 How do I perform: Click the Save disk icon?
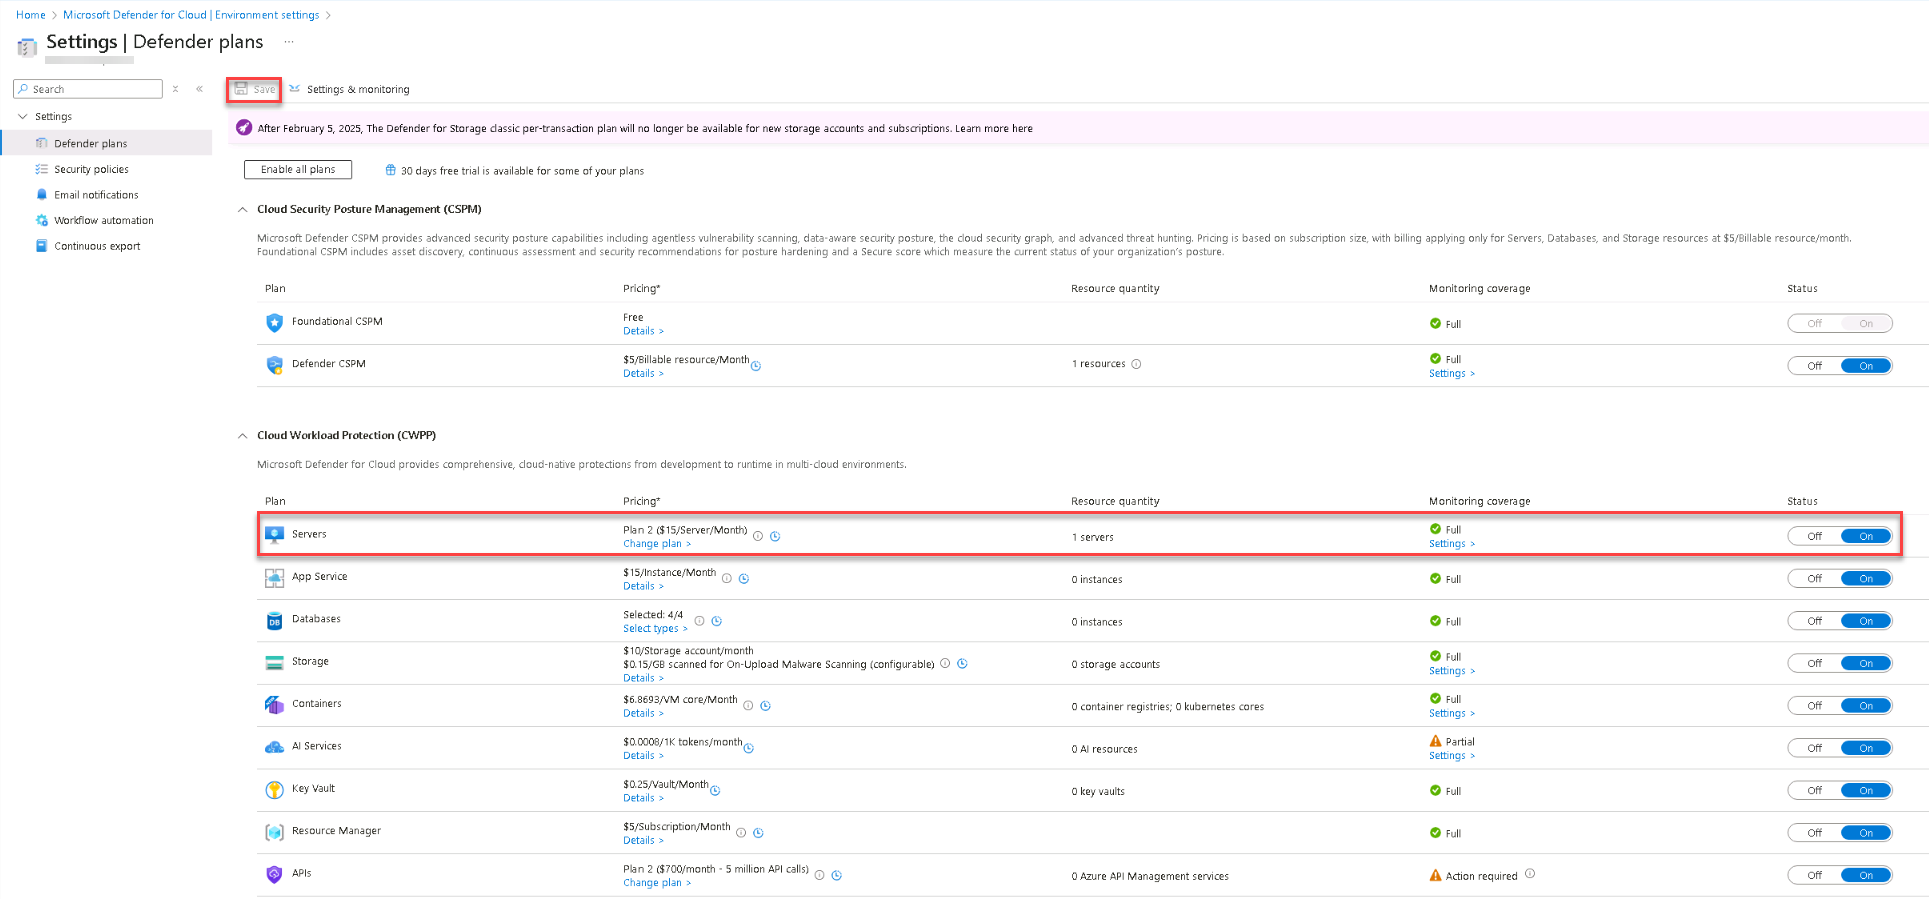[x=241, y=89]
